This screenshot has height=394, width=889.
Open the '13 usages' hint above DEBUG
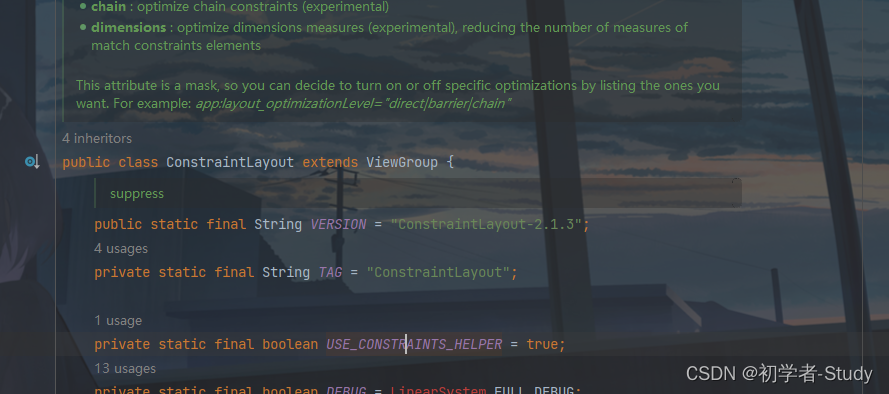click(125, 368)
